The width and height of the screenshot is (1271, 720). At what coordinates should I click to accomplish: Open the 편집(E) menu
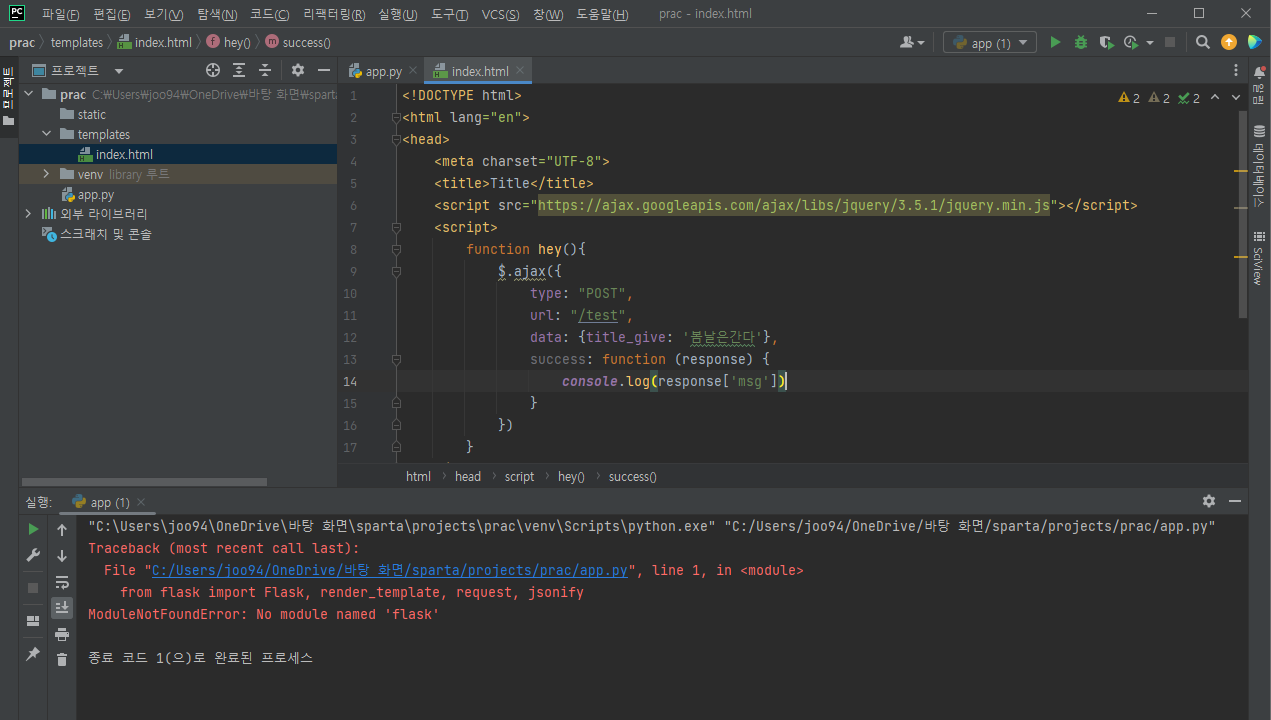[111, 14]
